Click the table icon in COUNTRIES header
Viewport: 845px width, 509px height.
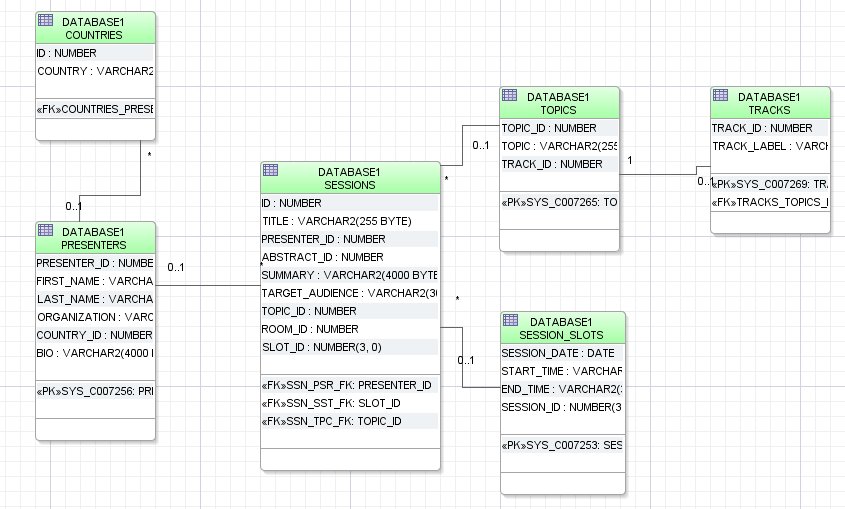pos(45,20)
